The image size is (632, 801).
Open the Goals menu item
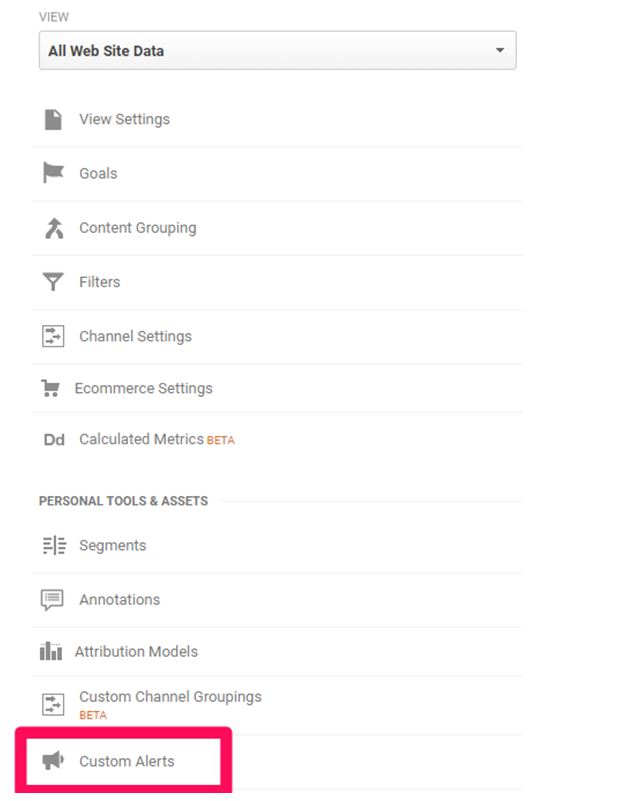[x=98, y=174]
